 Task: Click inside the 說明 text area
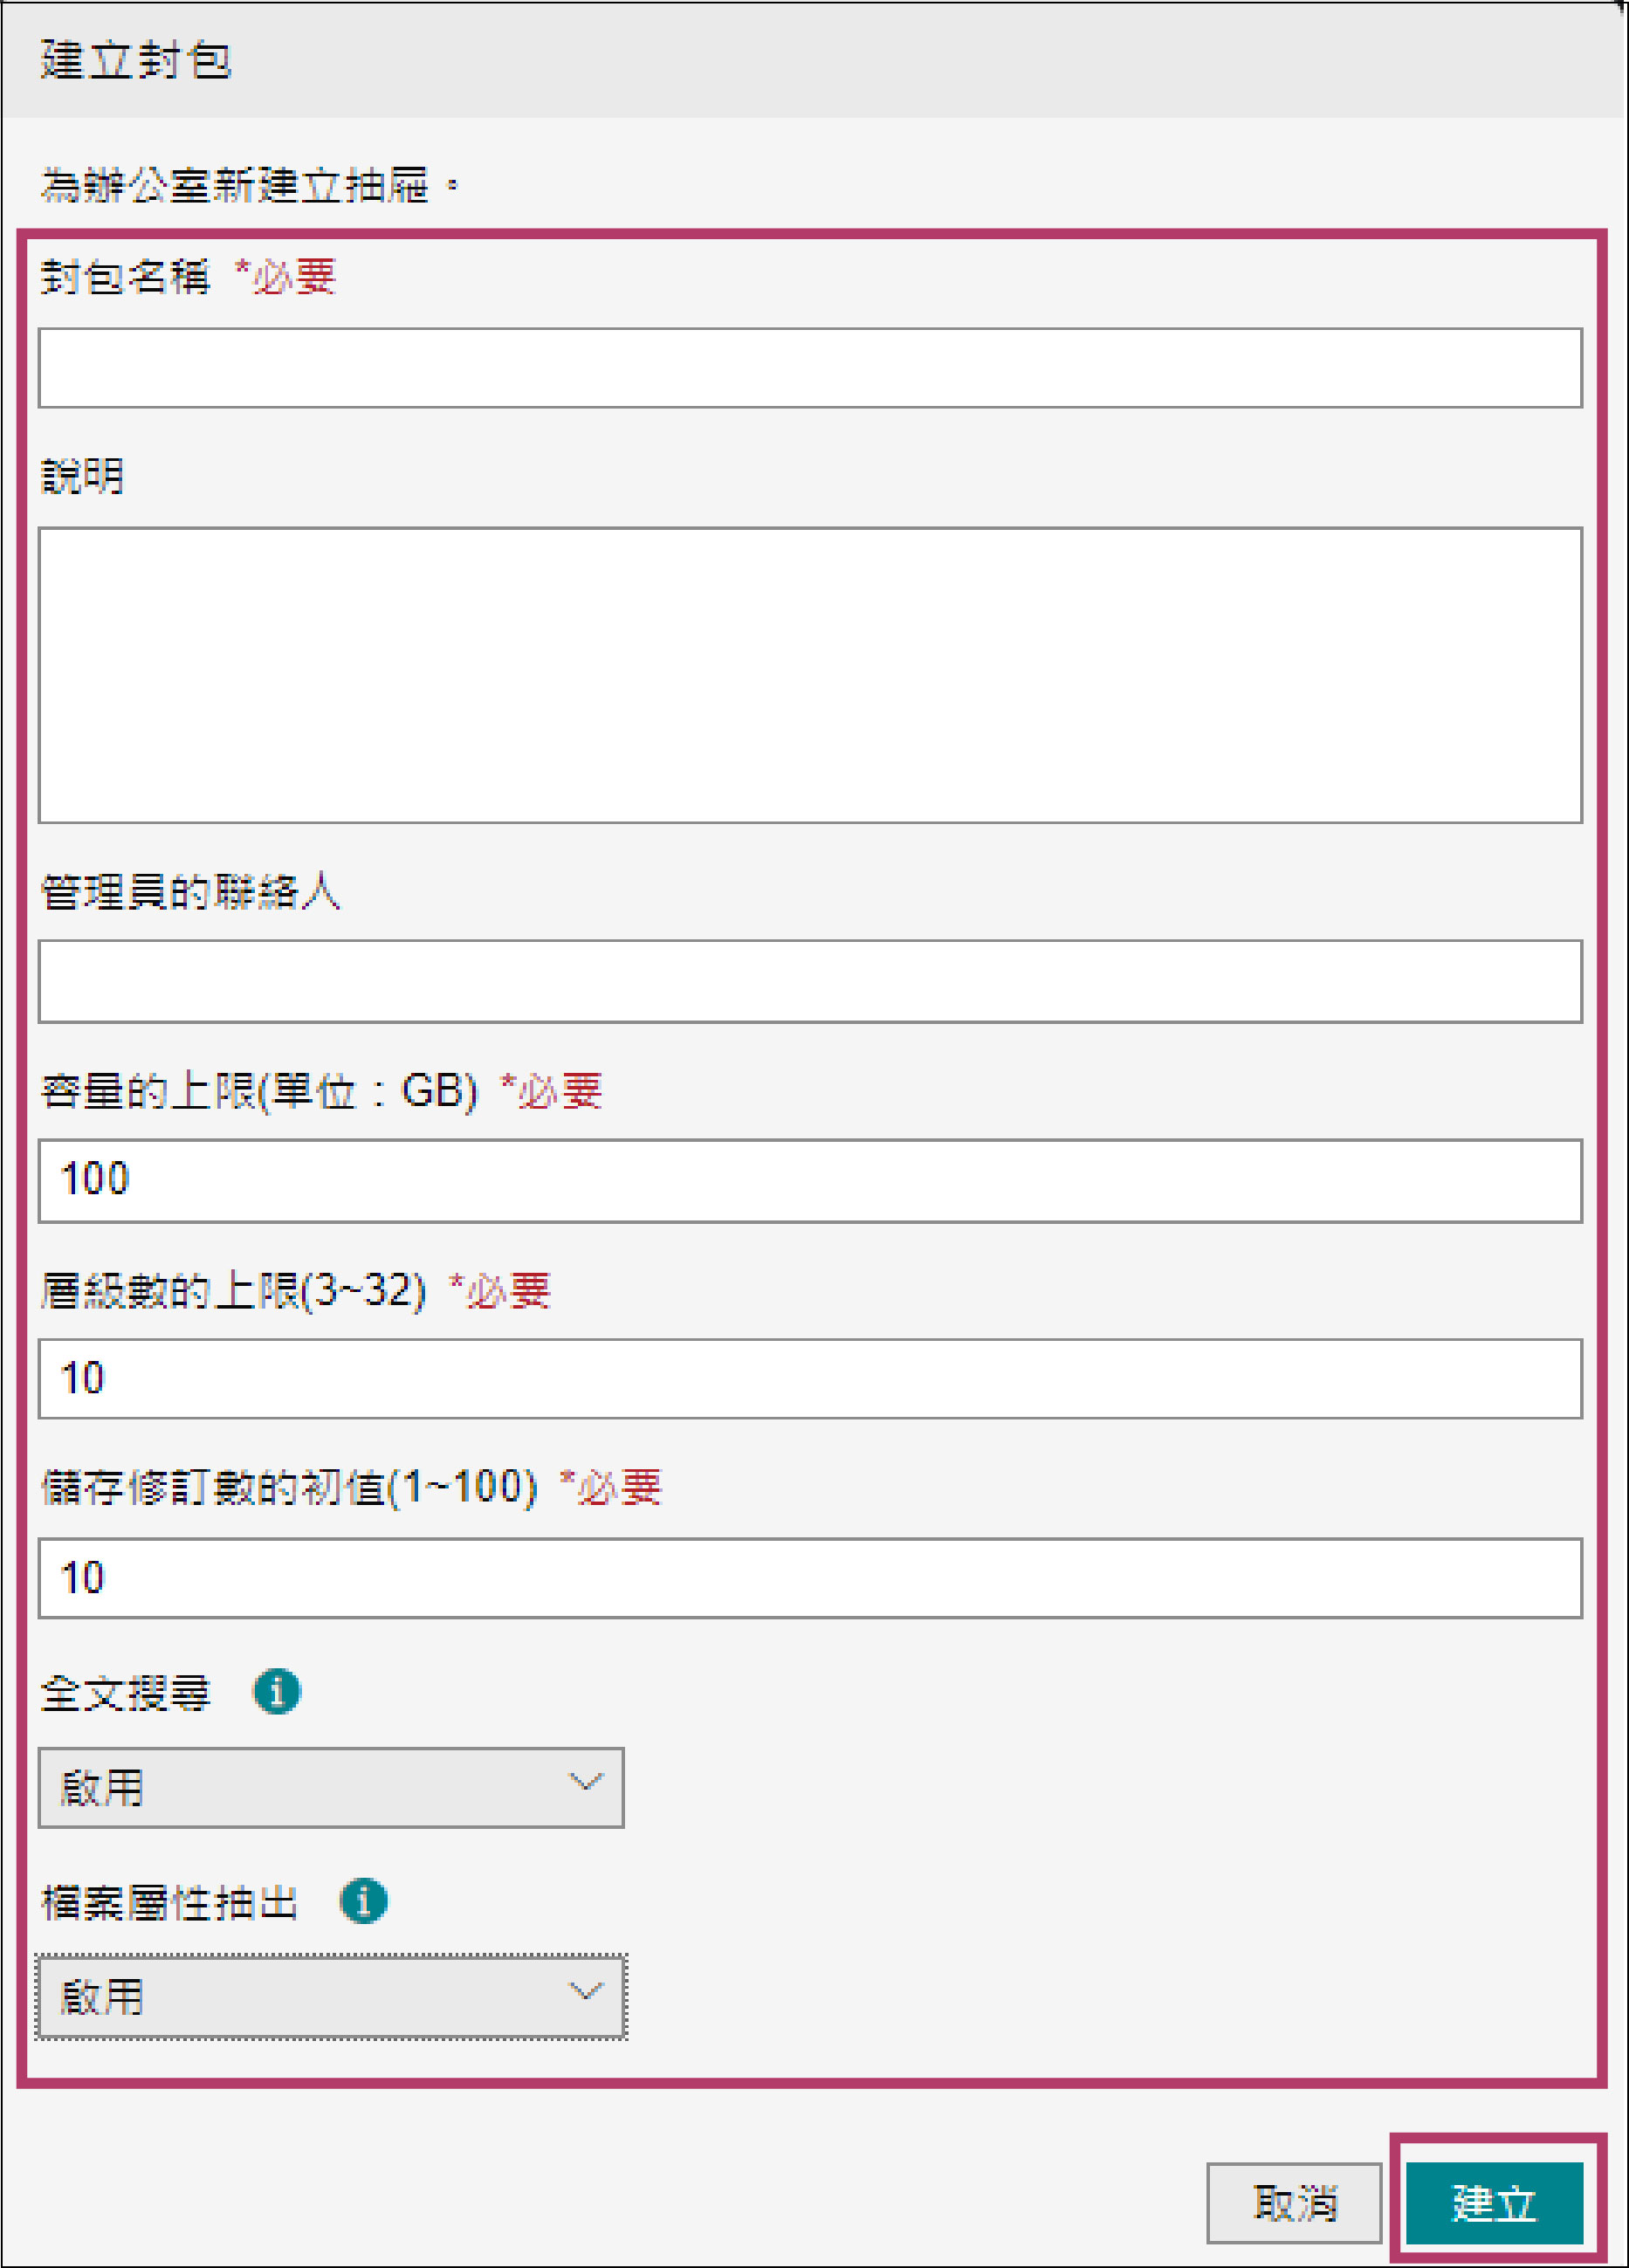click(810, 675)
